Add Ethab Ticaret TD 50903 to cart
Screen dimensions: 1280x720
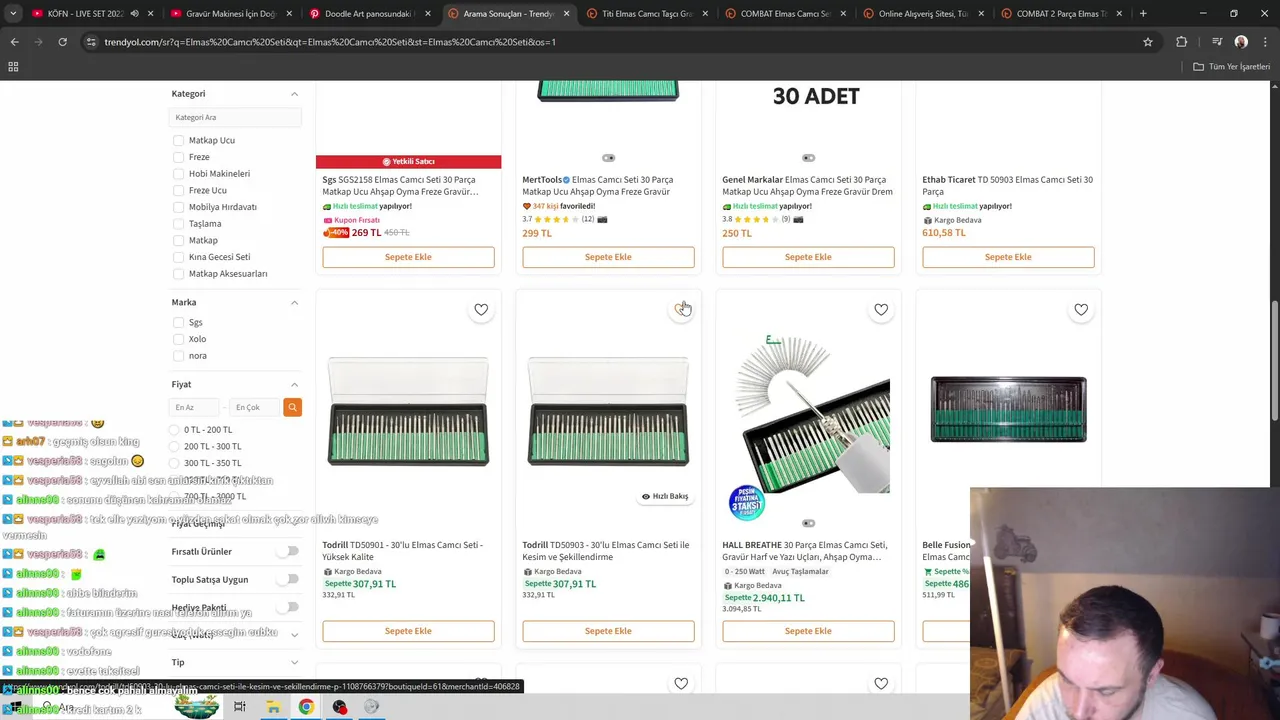1008,257
